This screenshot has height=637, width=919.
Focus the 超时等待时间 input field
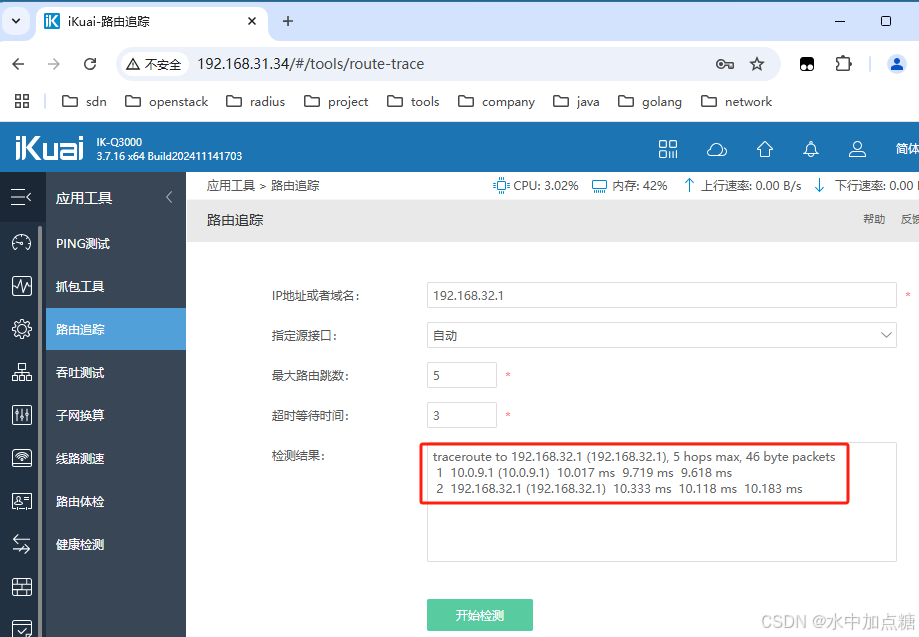pyautogui.click(x=462, y=415)
